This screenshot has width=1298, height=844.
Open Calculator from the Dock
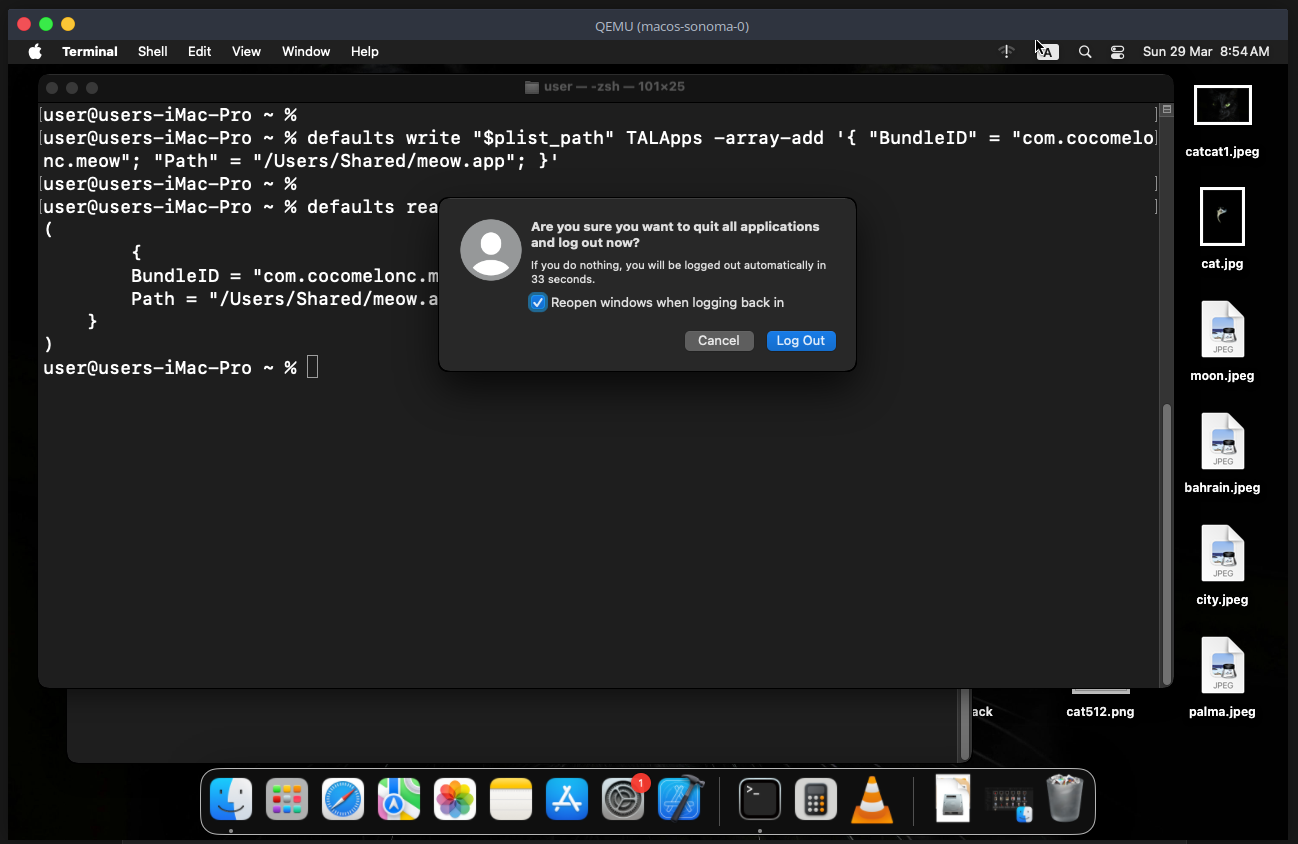[x=815, y=800]
